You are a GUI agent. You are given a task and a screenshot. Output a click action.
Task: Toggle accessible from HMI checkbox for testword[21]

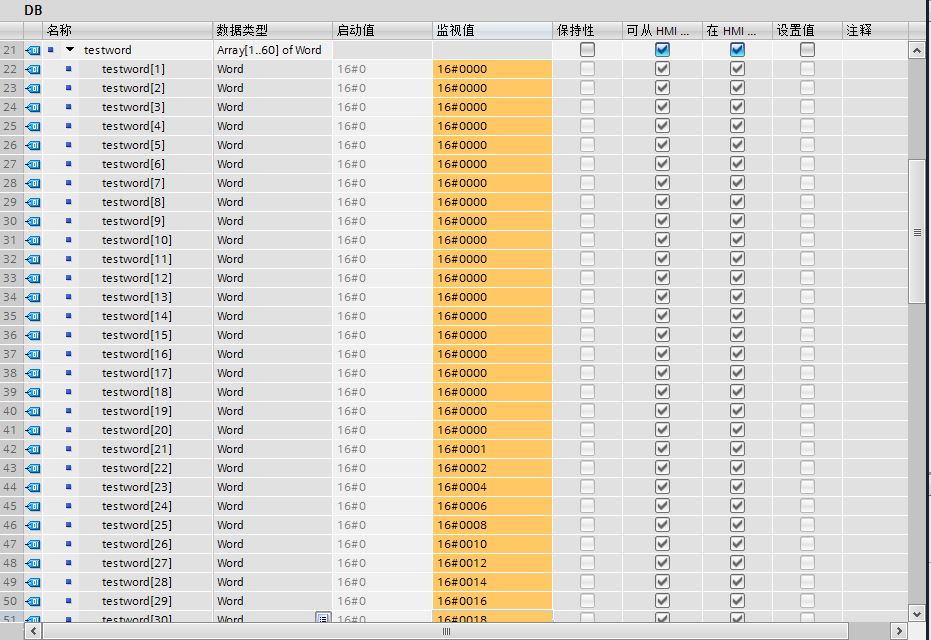click(x=662, y=449)
